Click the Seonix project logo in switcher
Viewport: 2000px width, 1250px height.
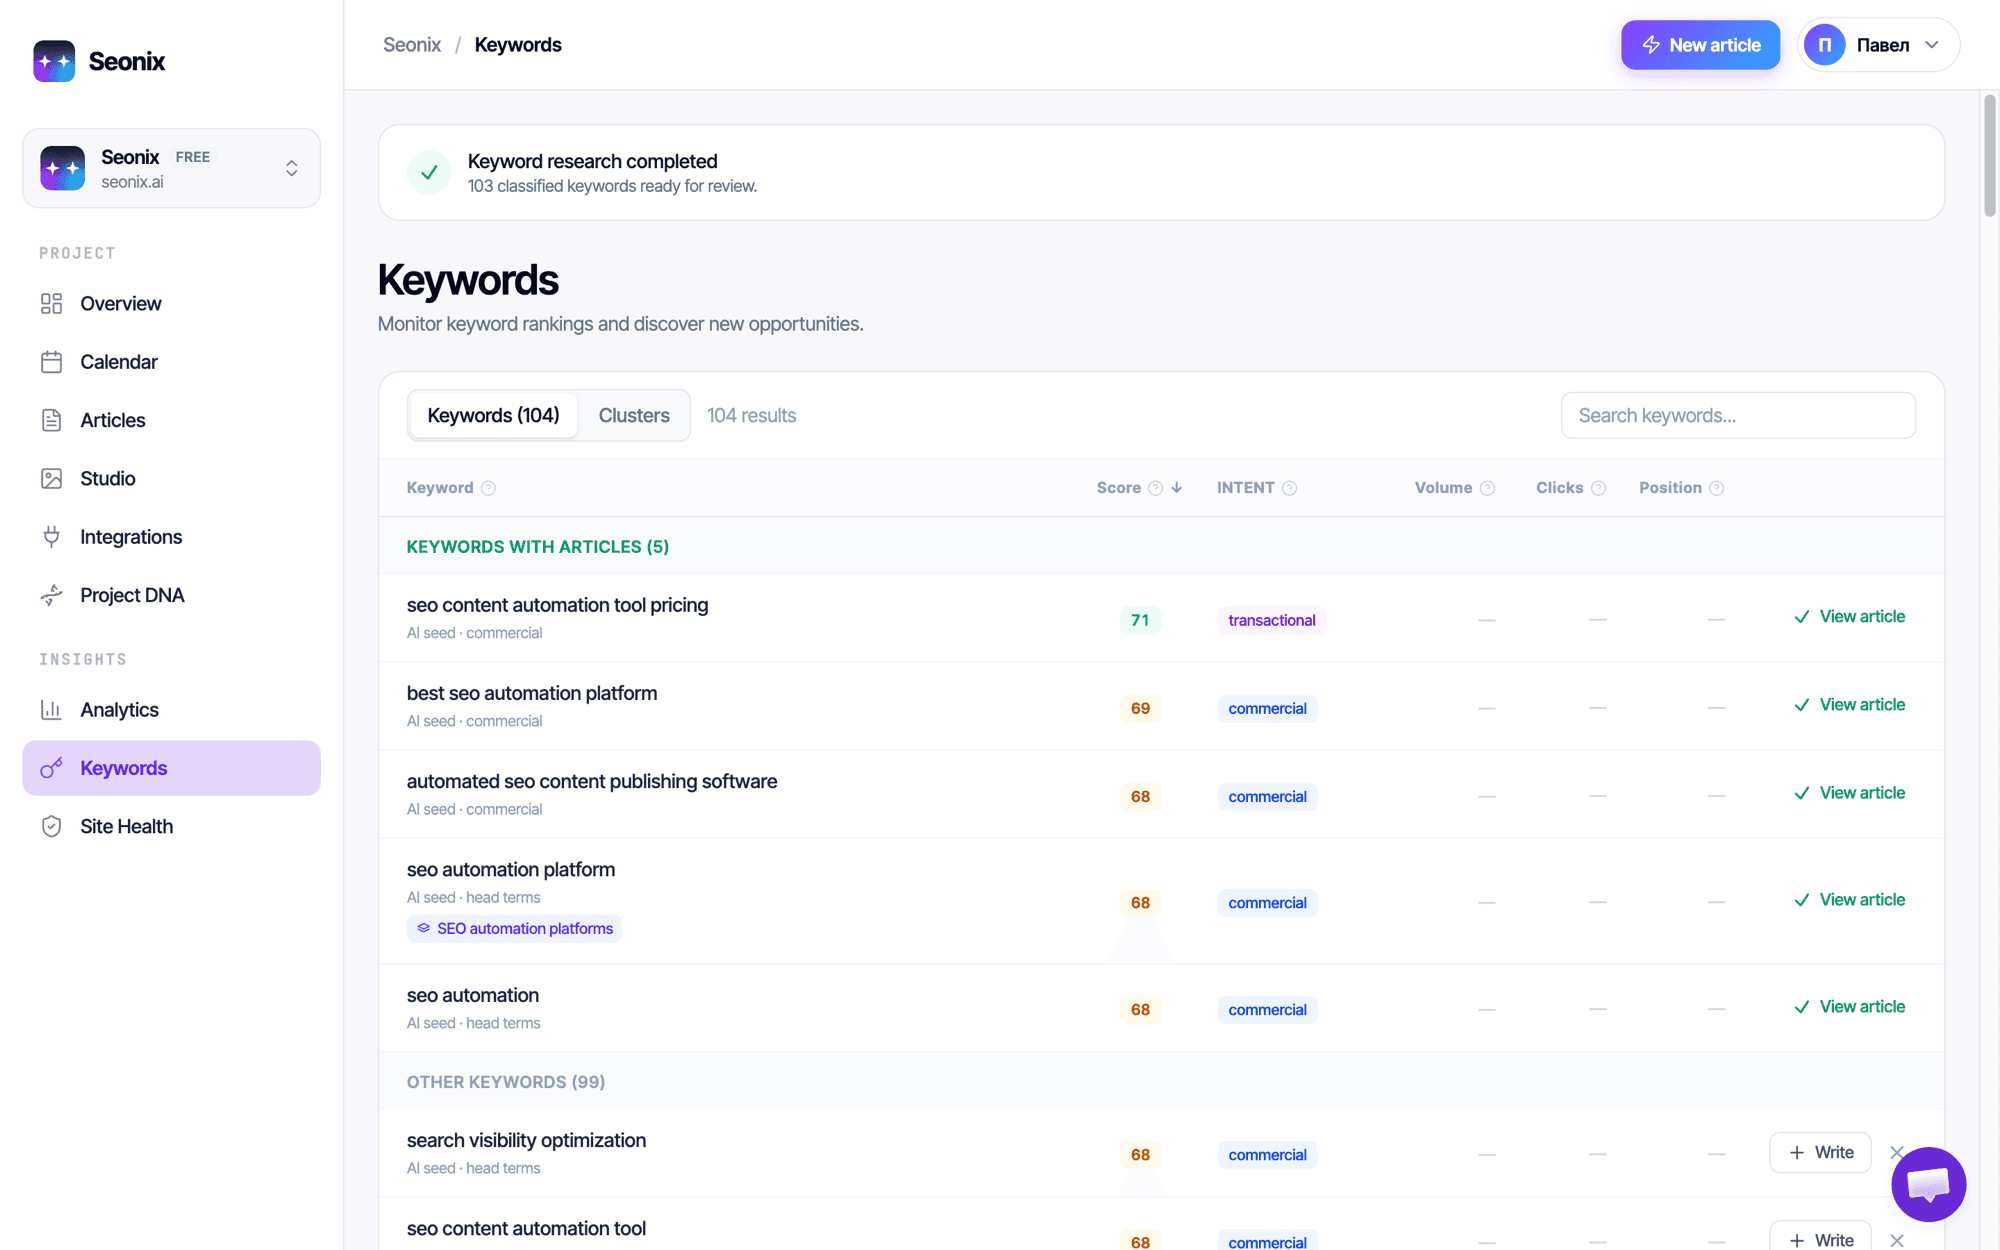[x=62, y=168]
